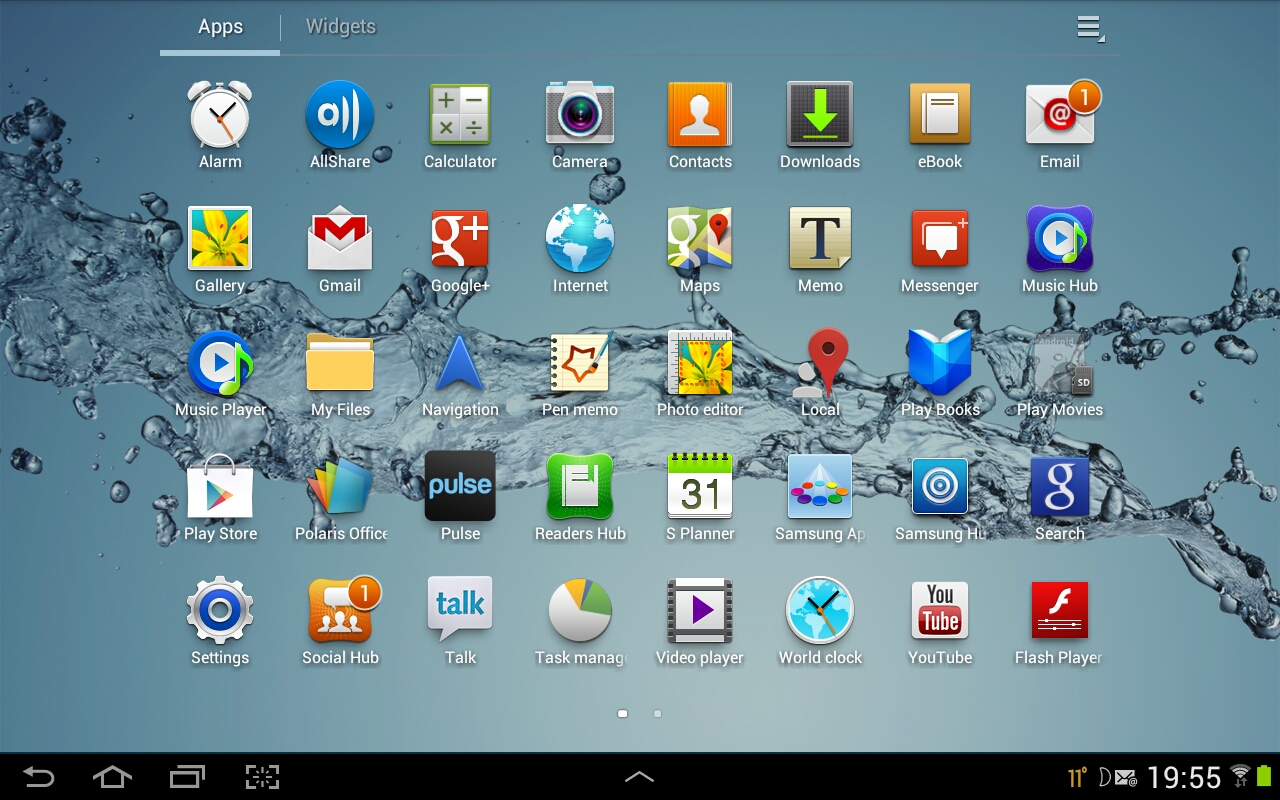Screen dimensions: 1280x800
Task: Take a screenshot with the capture button
Action: point(262,777)
